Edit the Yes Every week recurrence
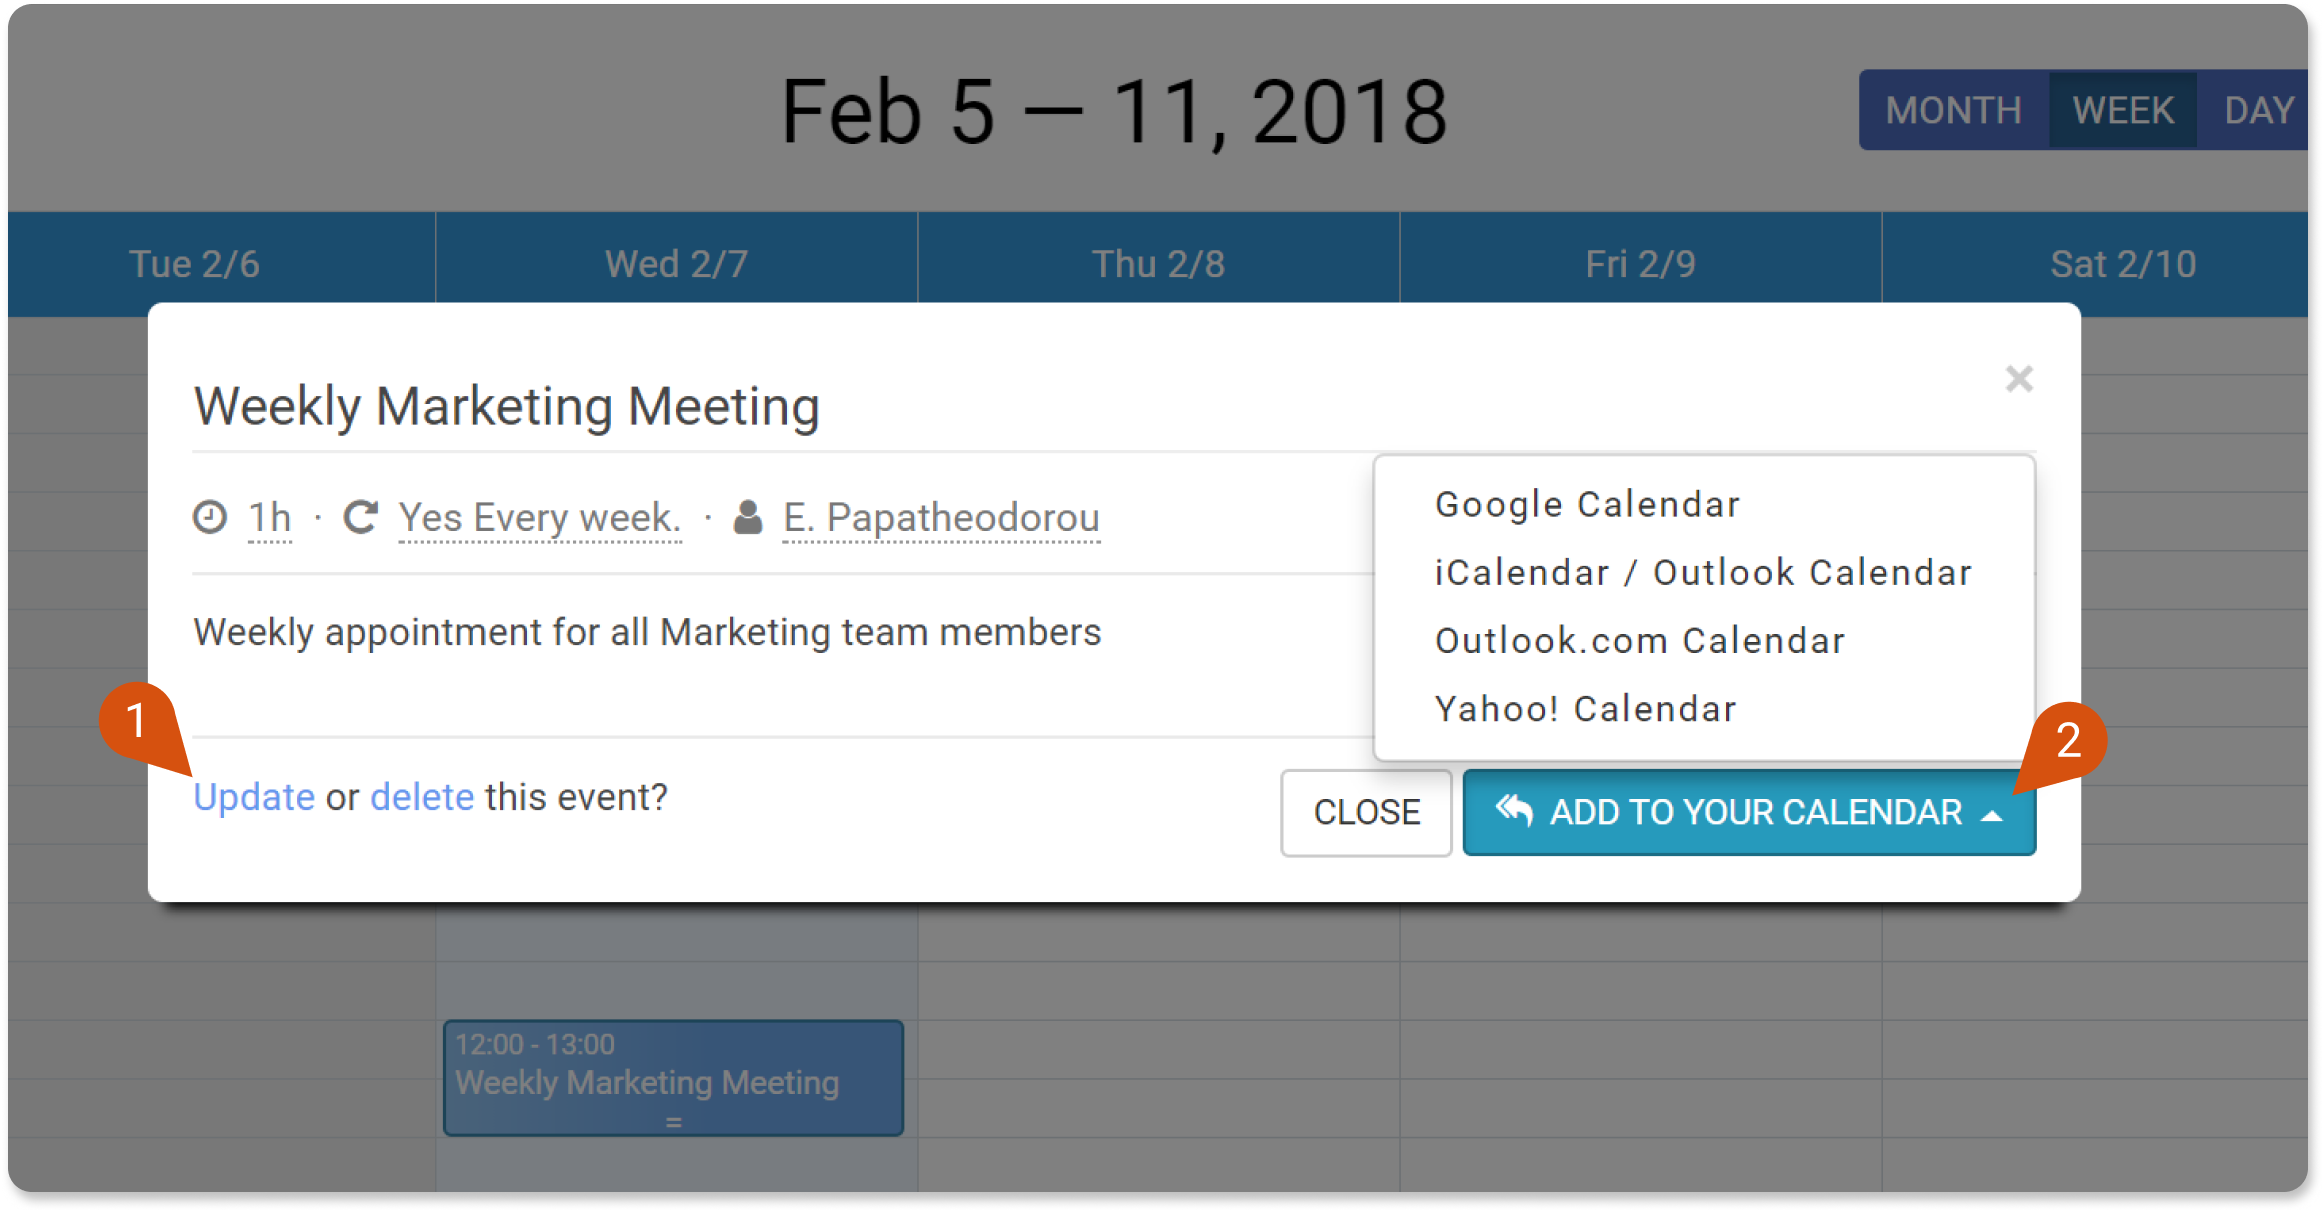This screenshot has height=1212, width=2324. [540, 518]
